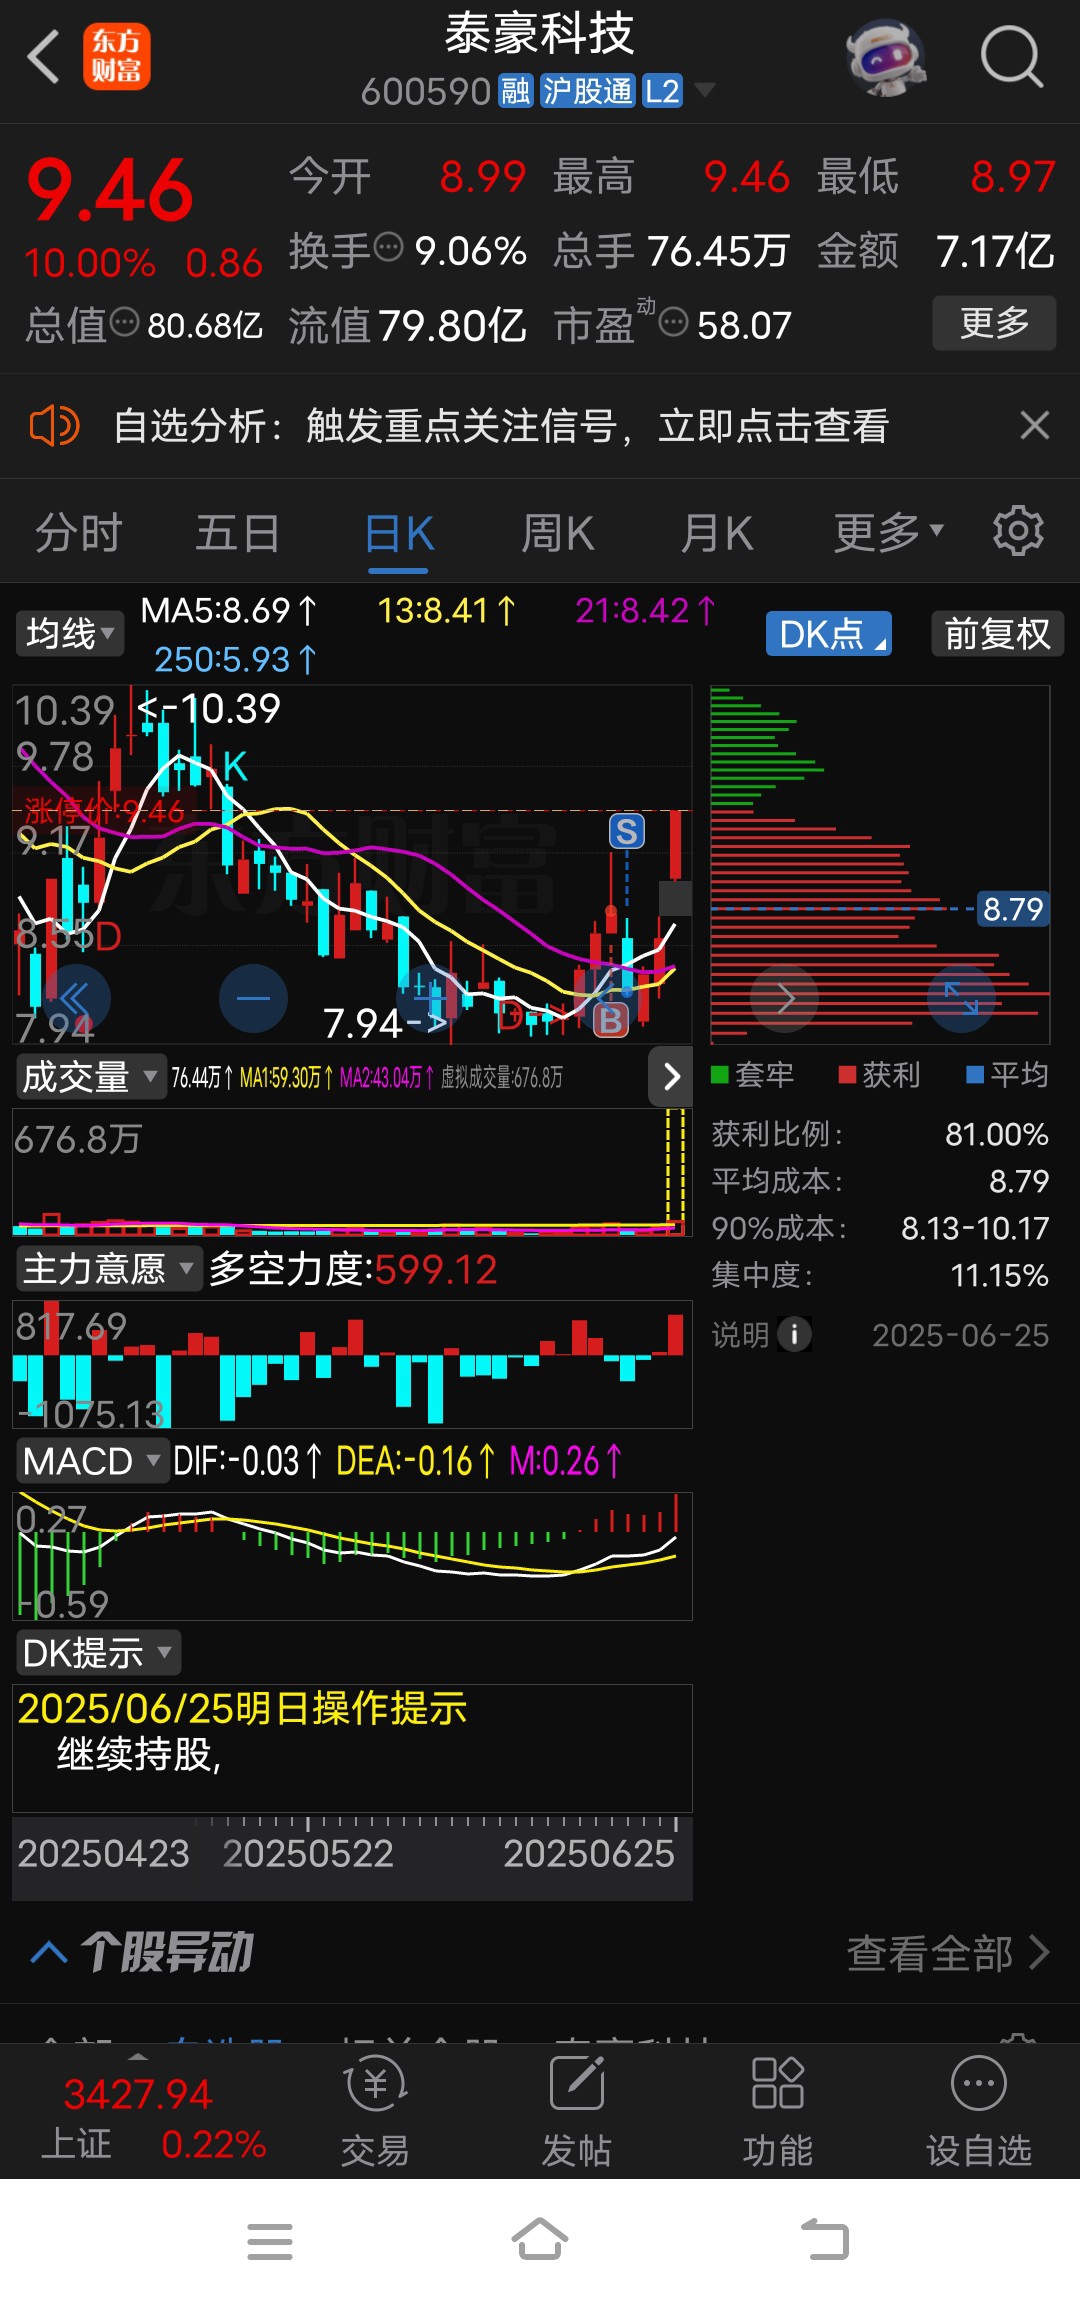The height and width of the screenshot is (2305, 1080).
Task: Open the Eastmoney logo icon
Action: [116, 57]
